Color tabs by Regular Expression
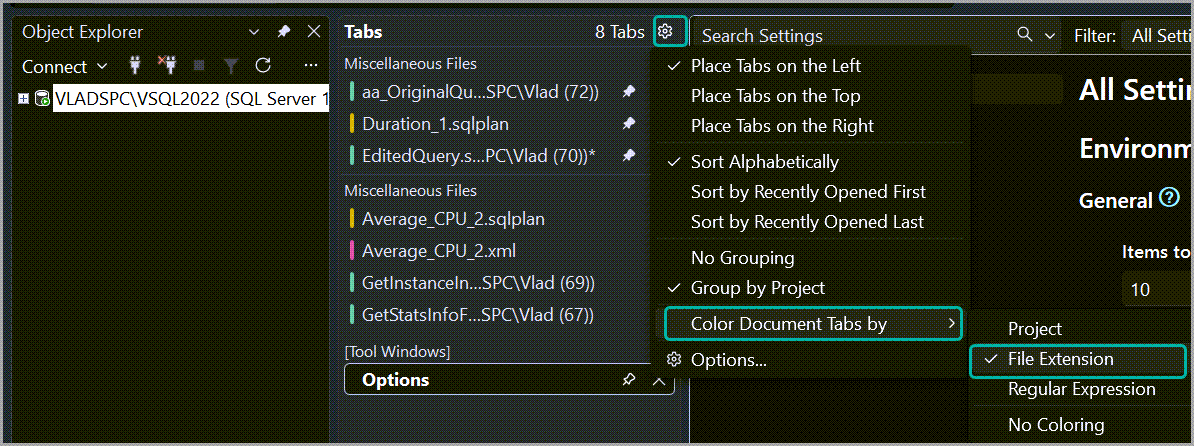 click(1080, 389)
